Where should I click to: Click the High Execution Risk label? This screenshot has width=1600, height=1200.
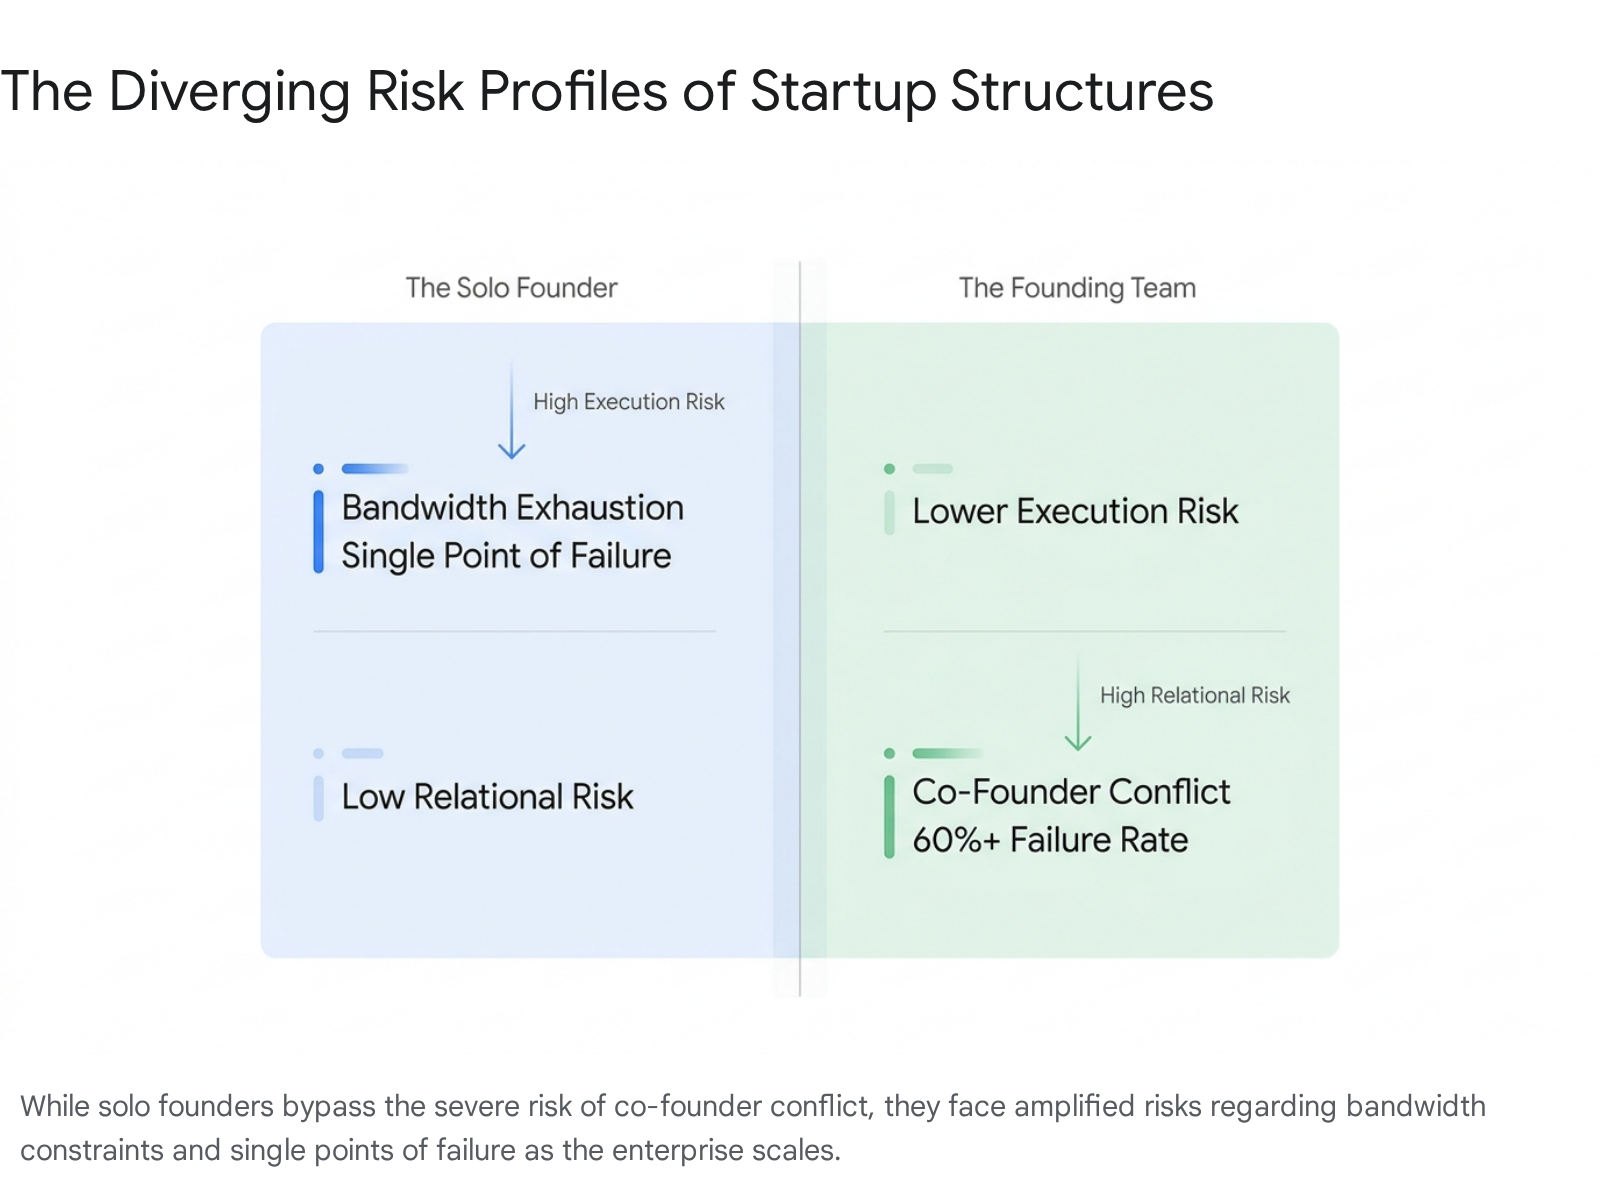click(628, 402)
